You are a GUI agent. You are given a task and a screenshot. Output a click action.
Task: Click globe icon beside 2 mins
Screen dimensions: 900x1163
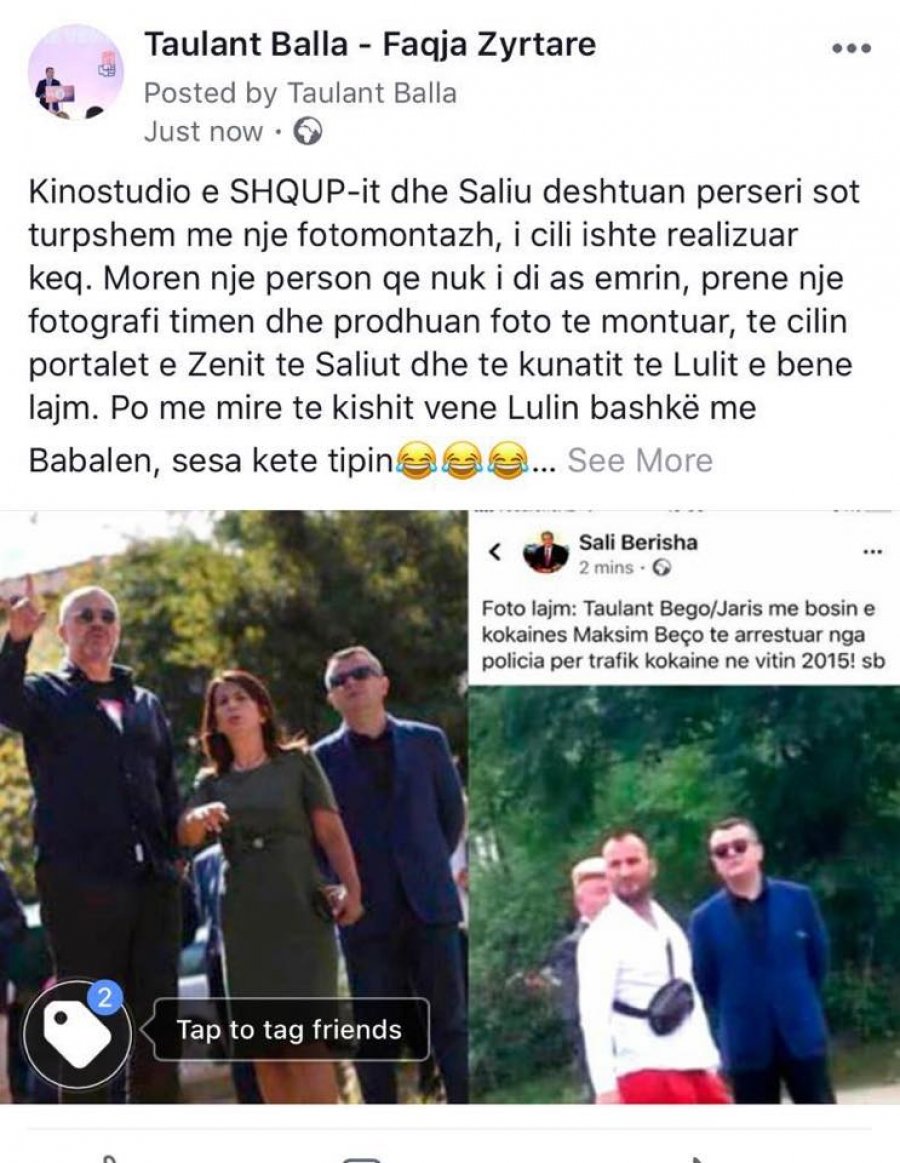tap(663, 568)
